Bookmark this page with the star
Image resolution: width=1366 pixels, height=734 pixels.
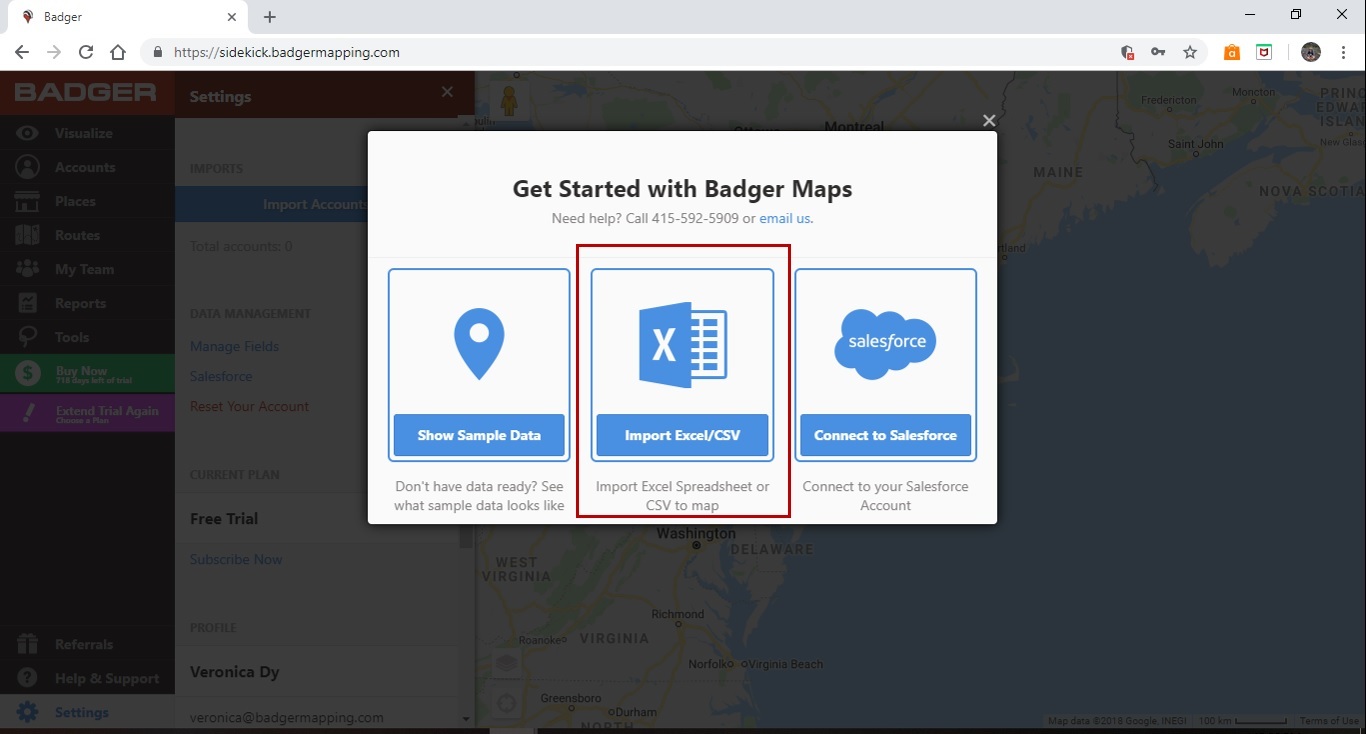pyautogui.click(x=1190, y=52)
